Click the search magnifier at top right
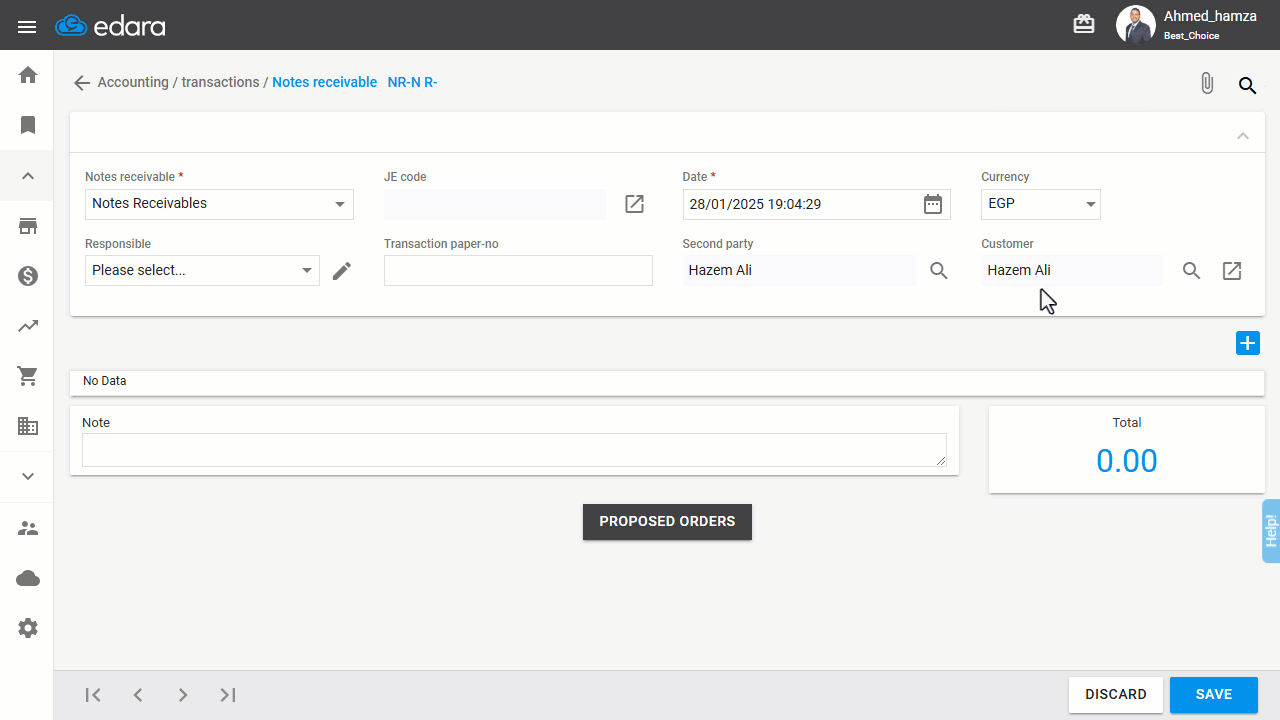This screenshot has height=720, width=1280. point(1247,85)
